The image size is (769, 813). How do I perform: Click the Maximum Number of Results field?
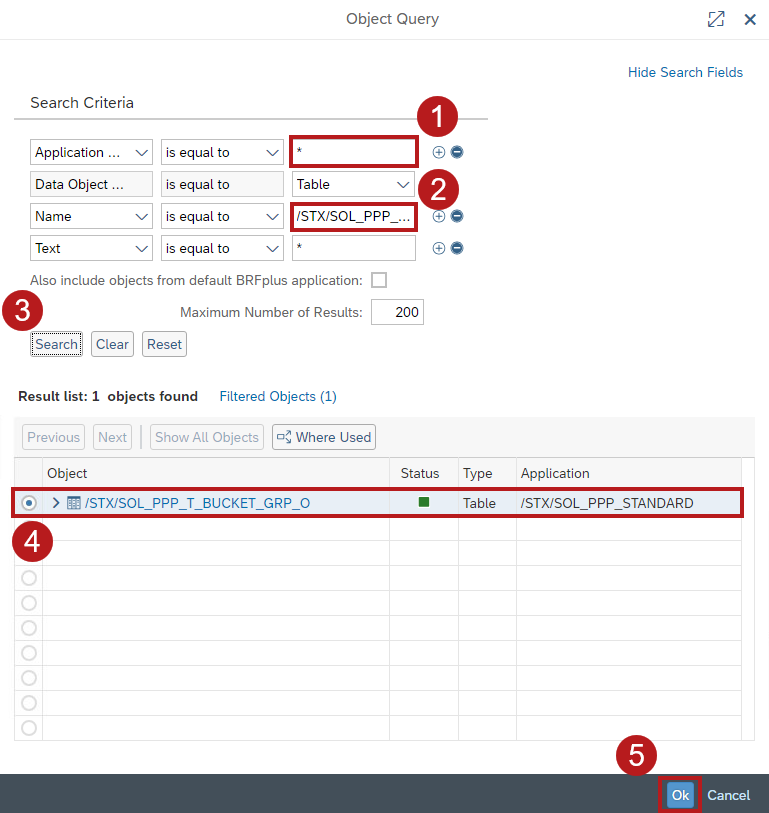[x=397, y=312]
